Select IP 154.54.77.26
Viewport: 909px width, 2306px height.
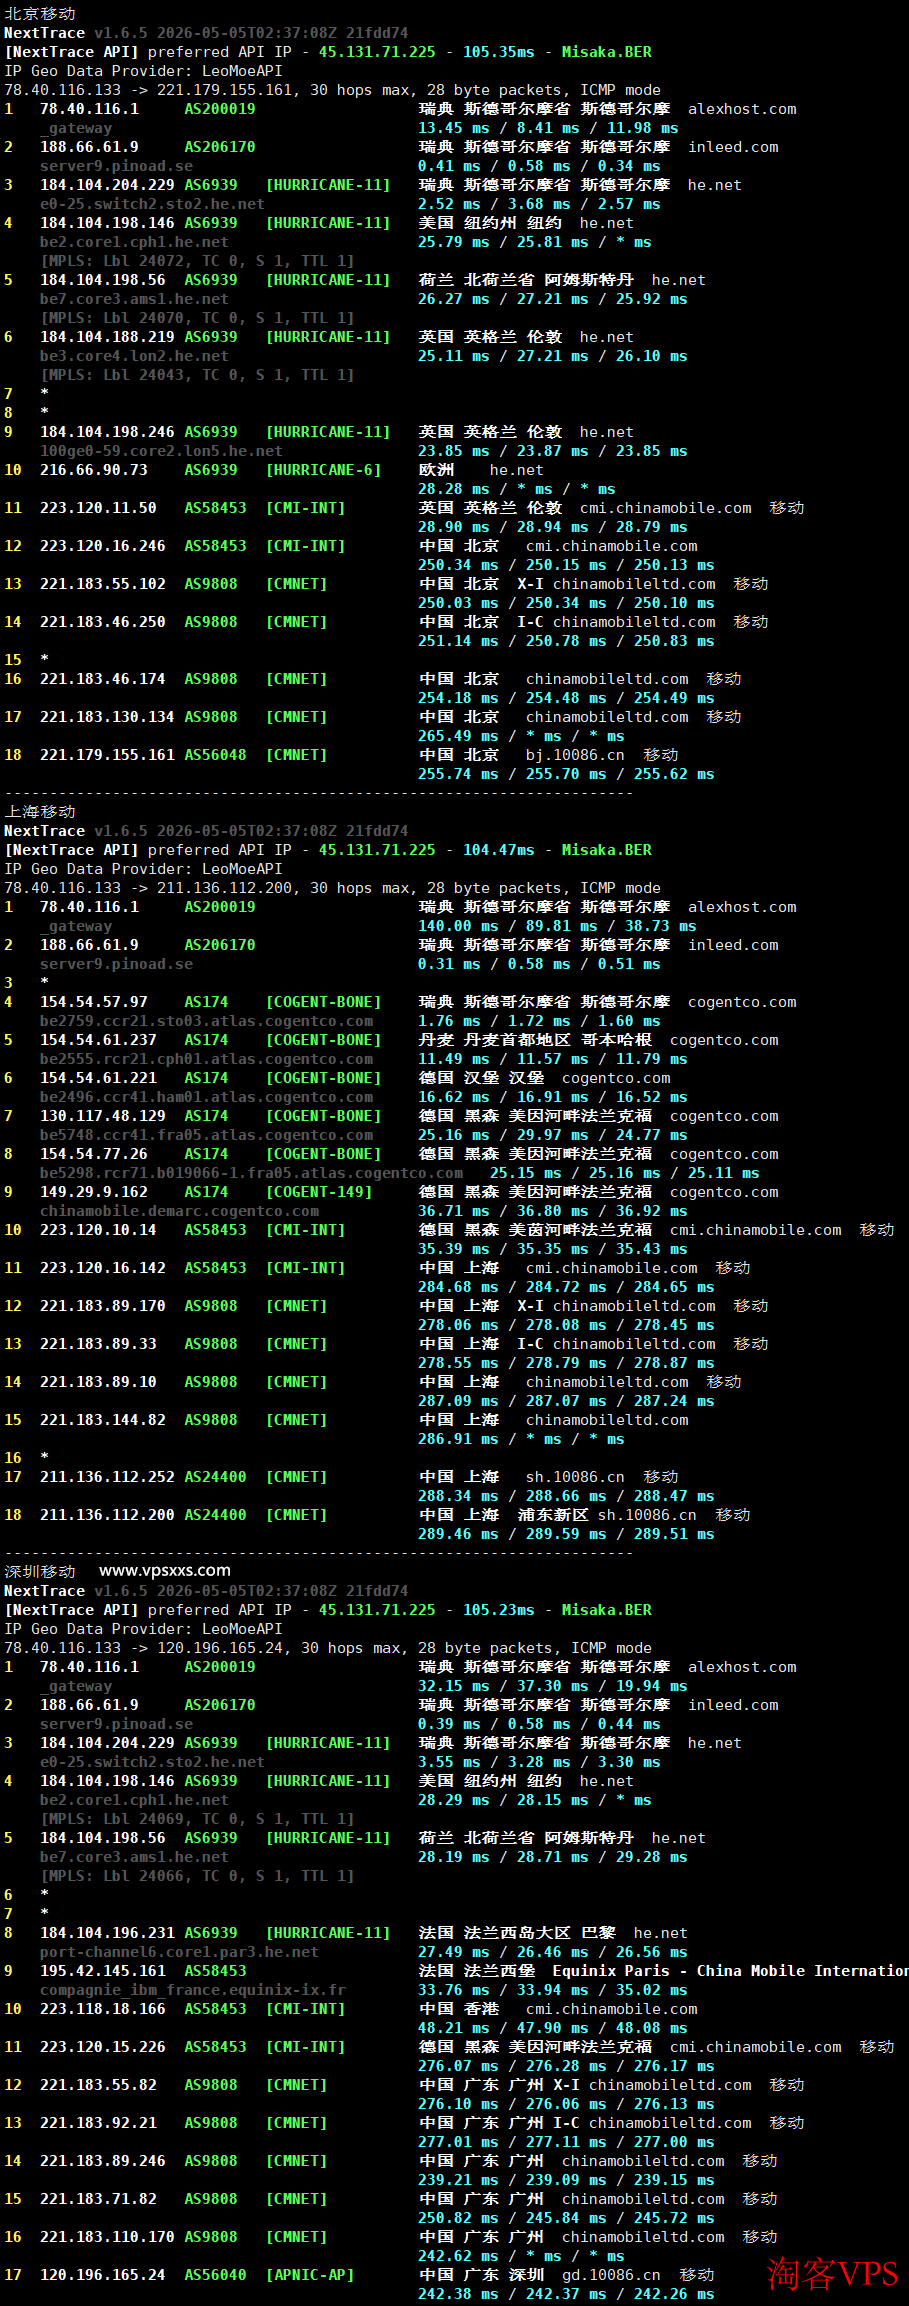(x=94, y=1154)
